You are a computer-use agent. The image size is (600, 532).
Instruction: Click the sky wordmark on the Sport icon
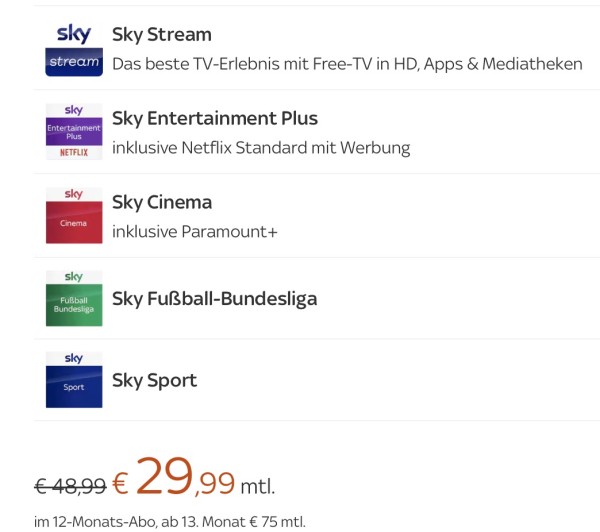tap(74, 358)
